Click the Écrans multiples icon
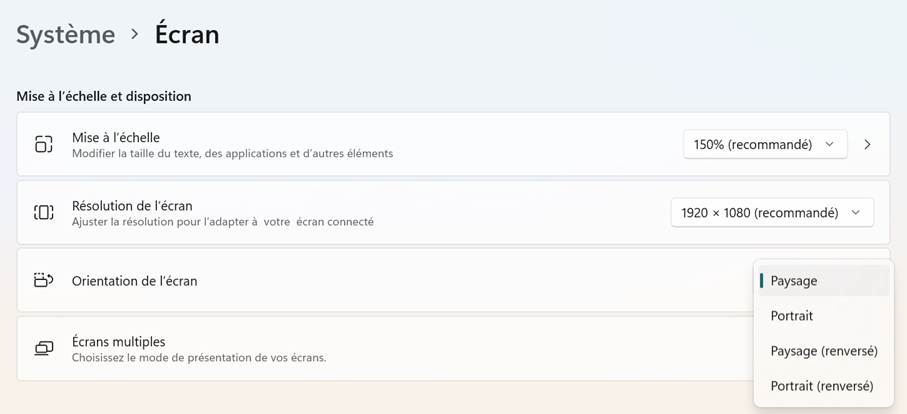907x414 pixels. pyautogui.click(x=43, y=348)
